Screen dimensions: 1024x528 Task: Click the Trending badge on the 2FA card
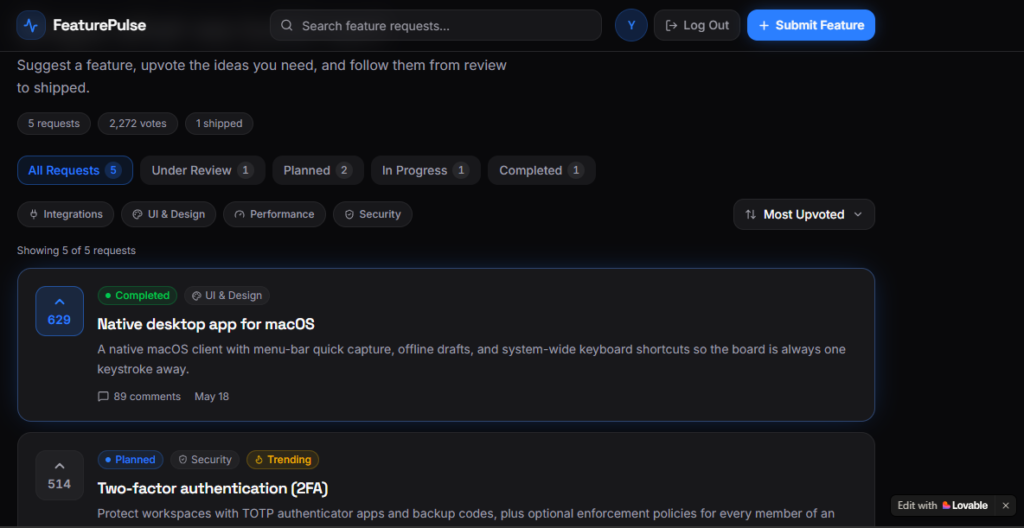tap(283, 459)
